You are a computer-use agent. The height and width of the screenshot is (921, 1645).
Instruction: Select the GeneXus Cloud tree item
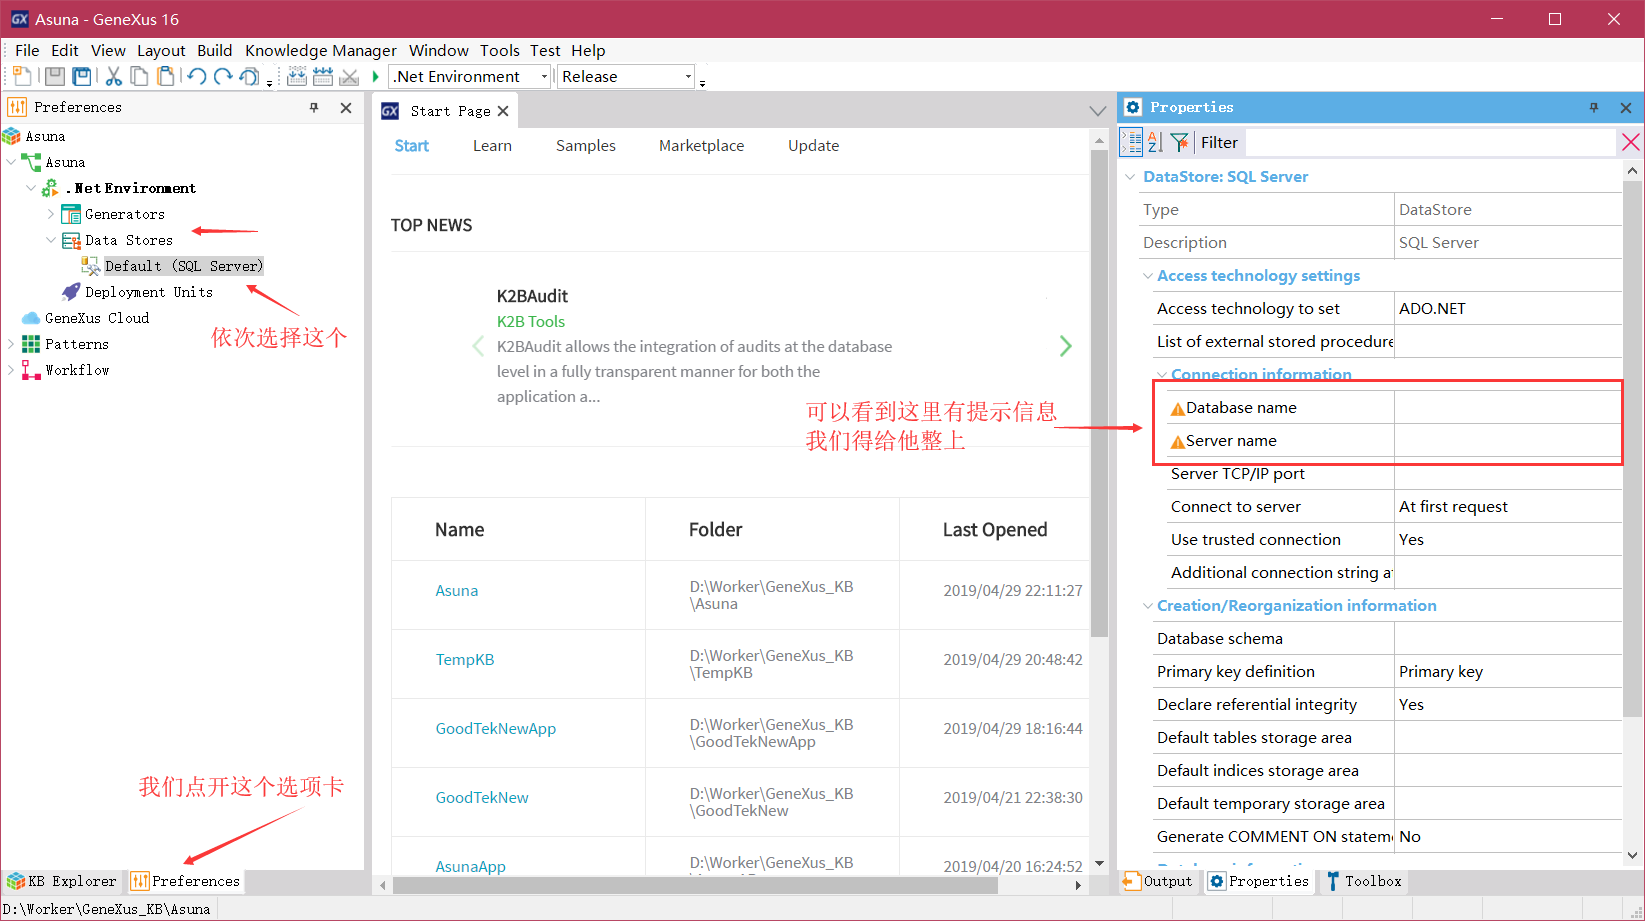coord(97,318)
